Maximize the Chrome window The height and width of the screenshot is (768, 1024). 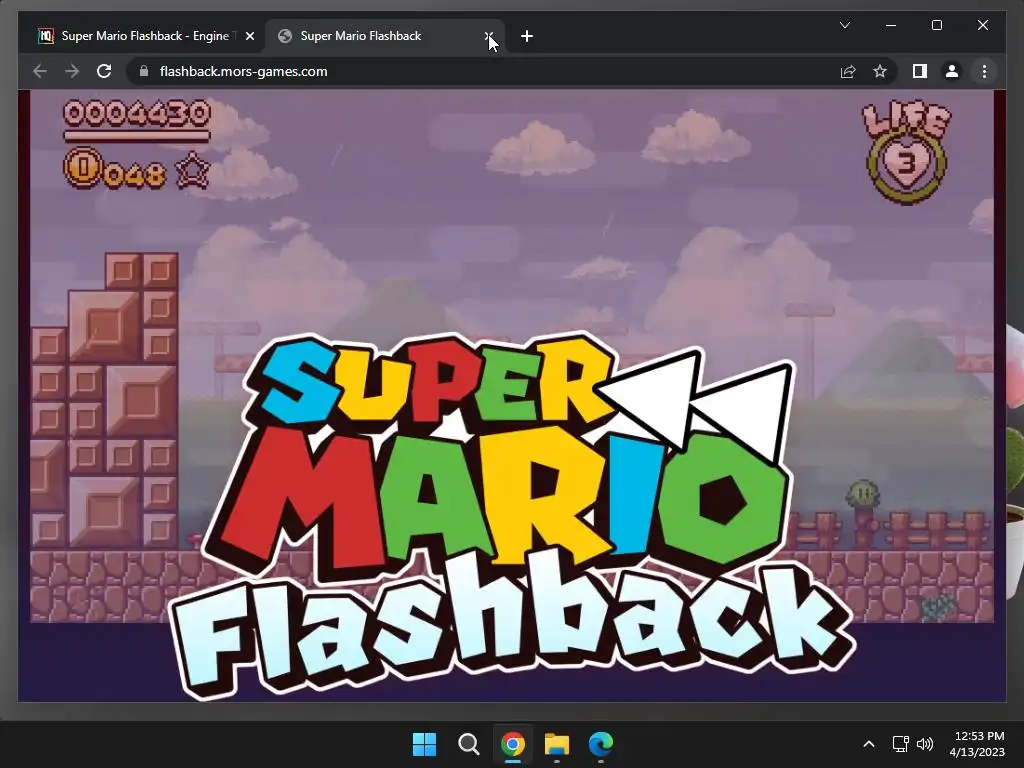[936, 25]
